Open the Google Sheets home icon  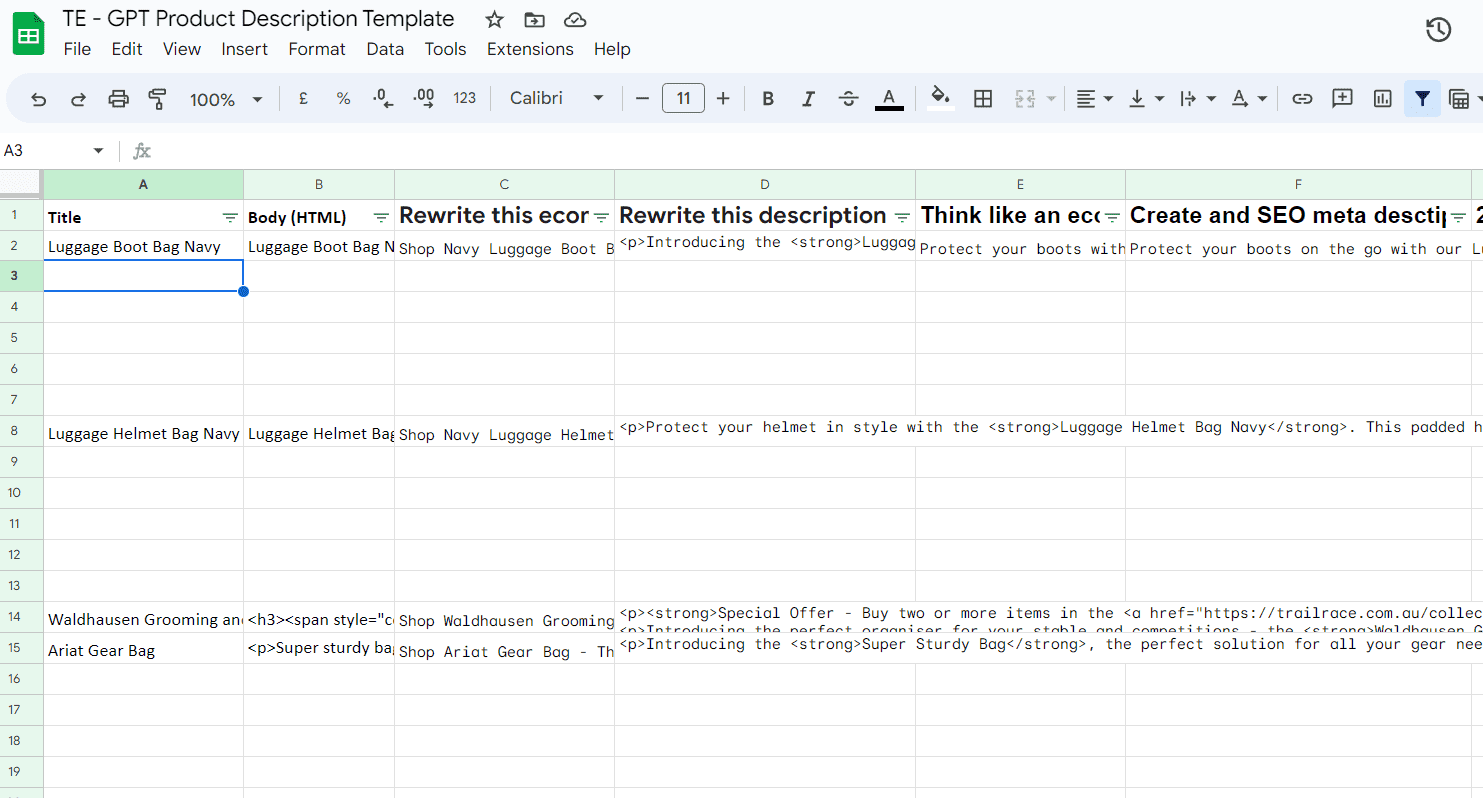(x=29, y=34)
